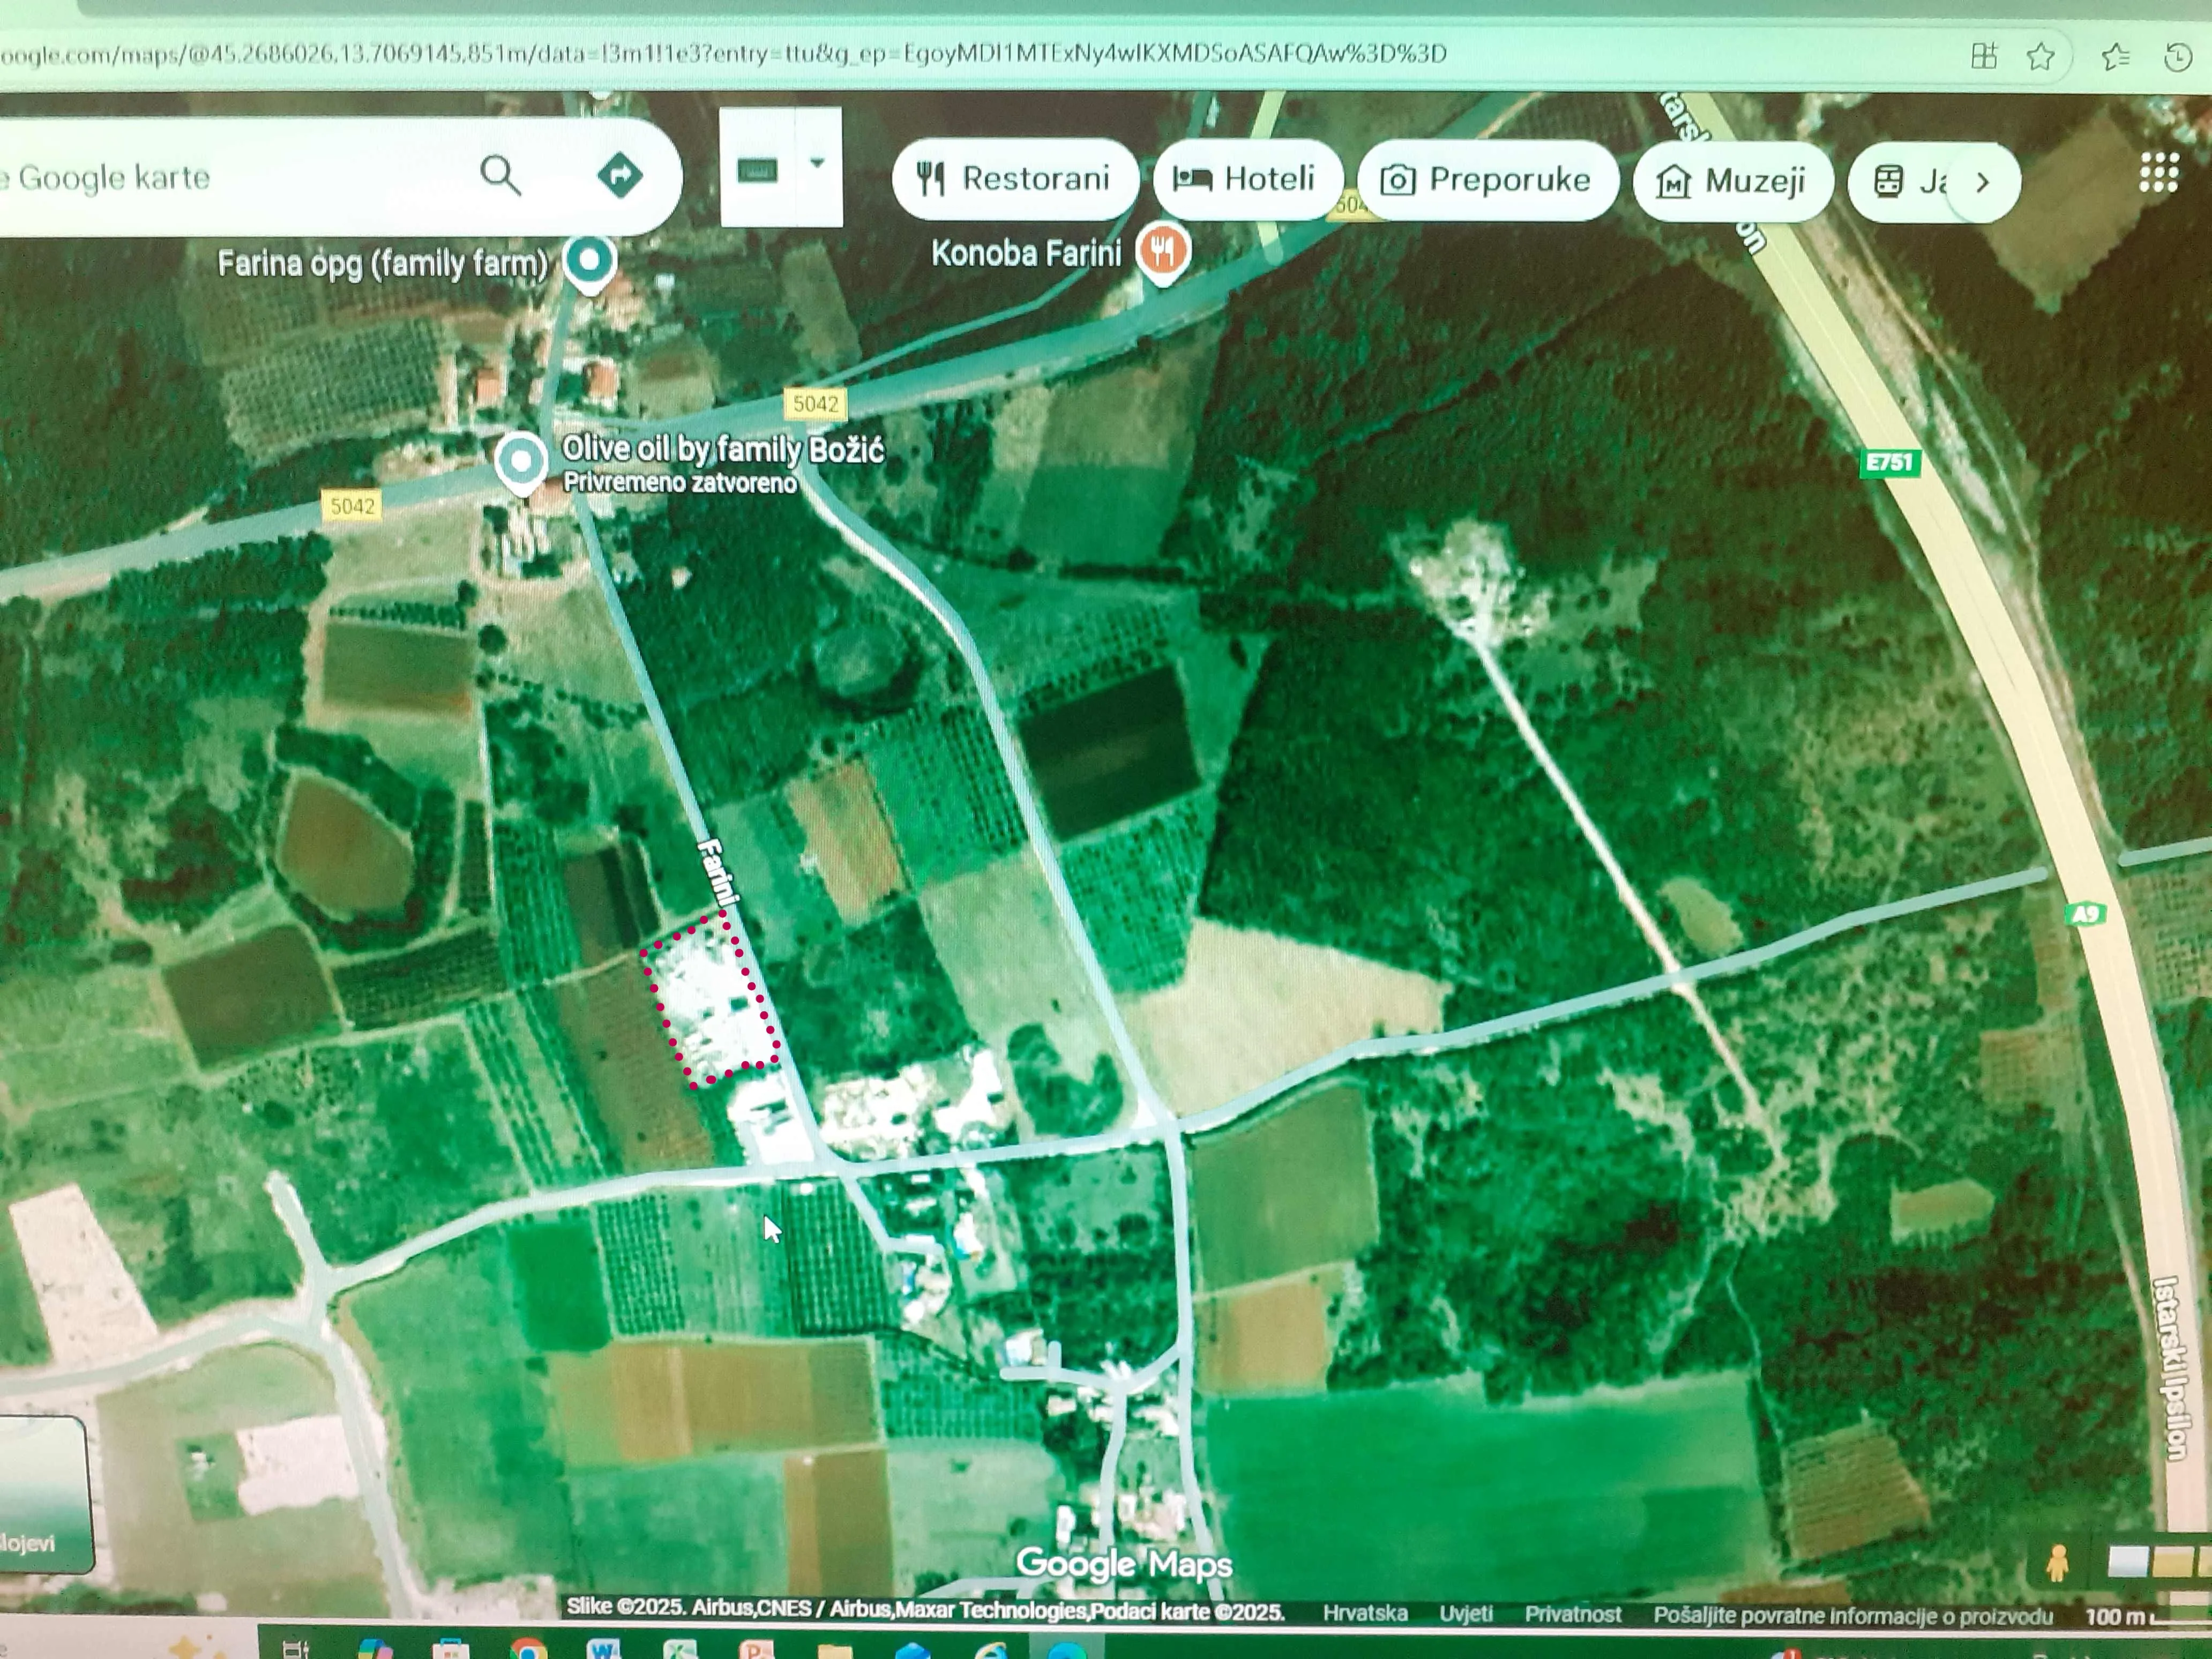Viewport: 2212px width, 1659px height.
Task: Open PowerPoint from the taskbar
Action: (x=757, y=1648)
